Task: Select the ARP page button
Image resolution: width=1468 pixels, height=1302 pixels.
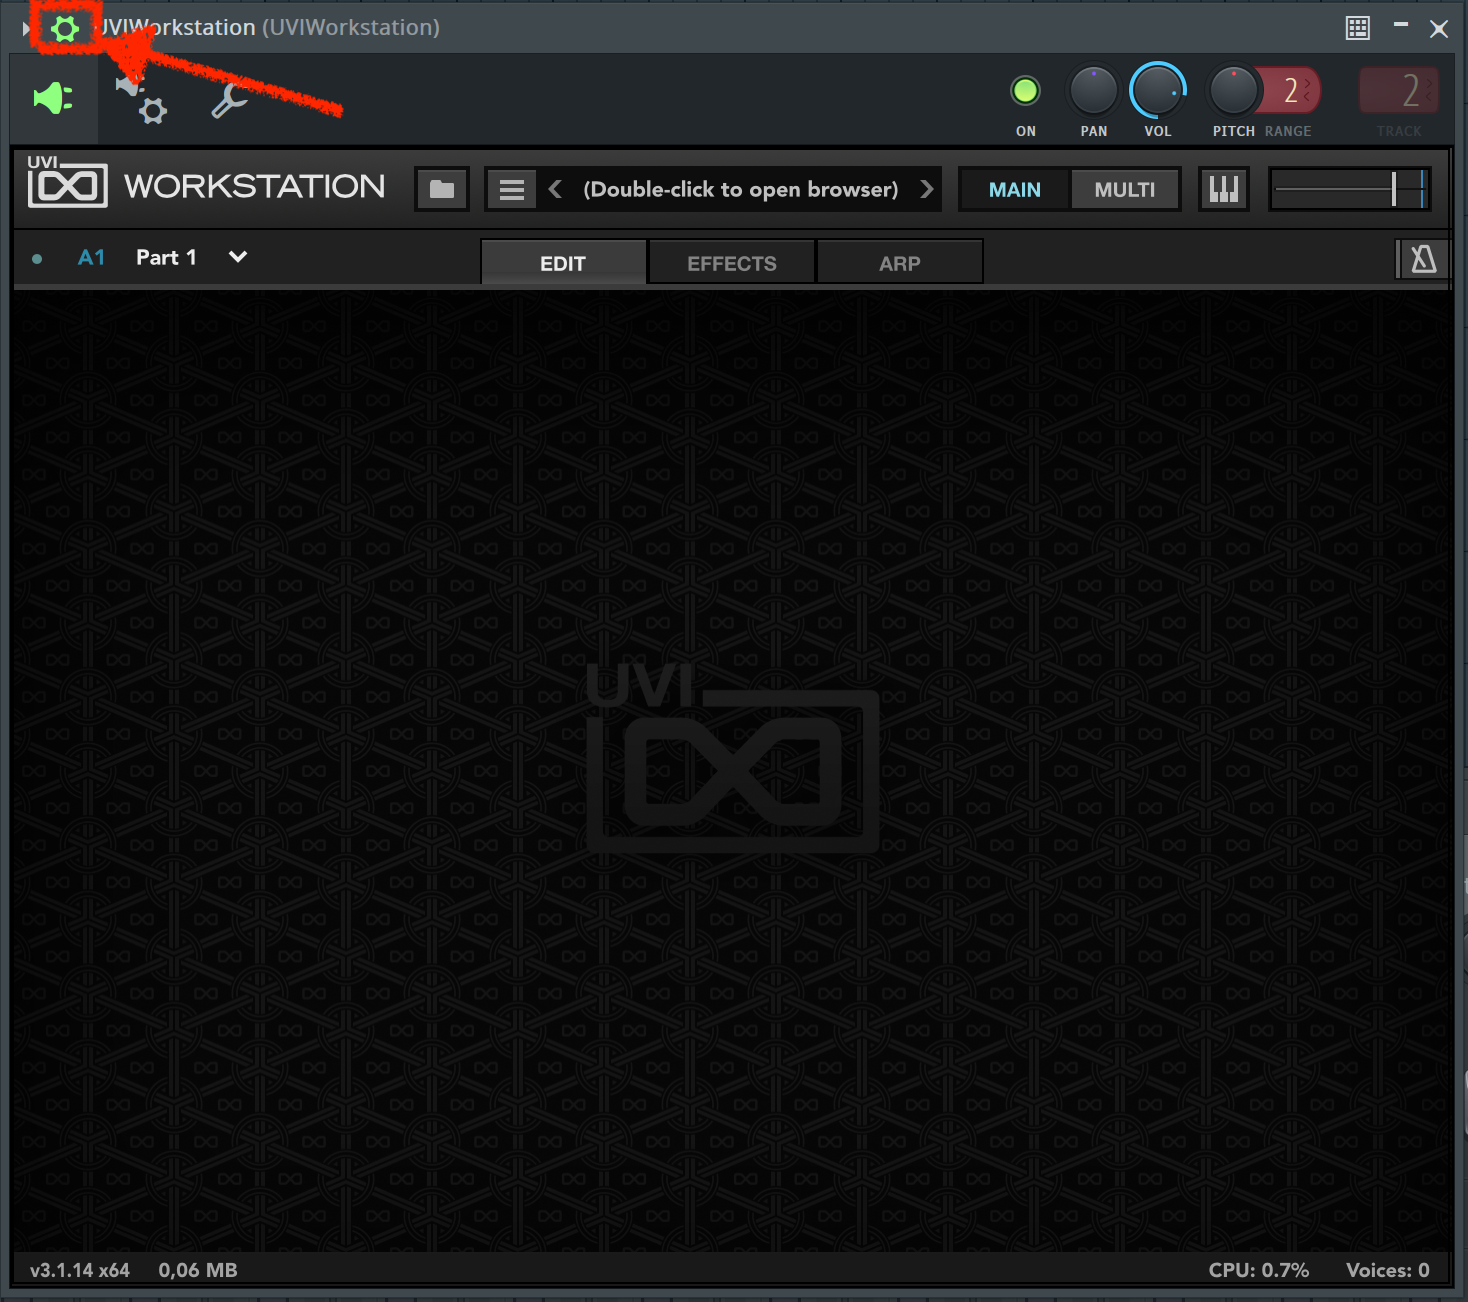Action: coord(899,261)
